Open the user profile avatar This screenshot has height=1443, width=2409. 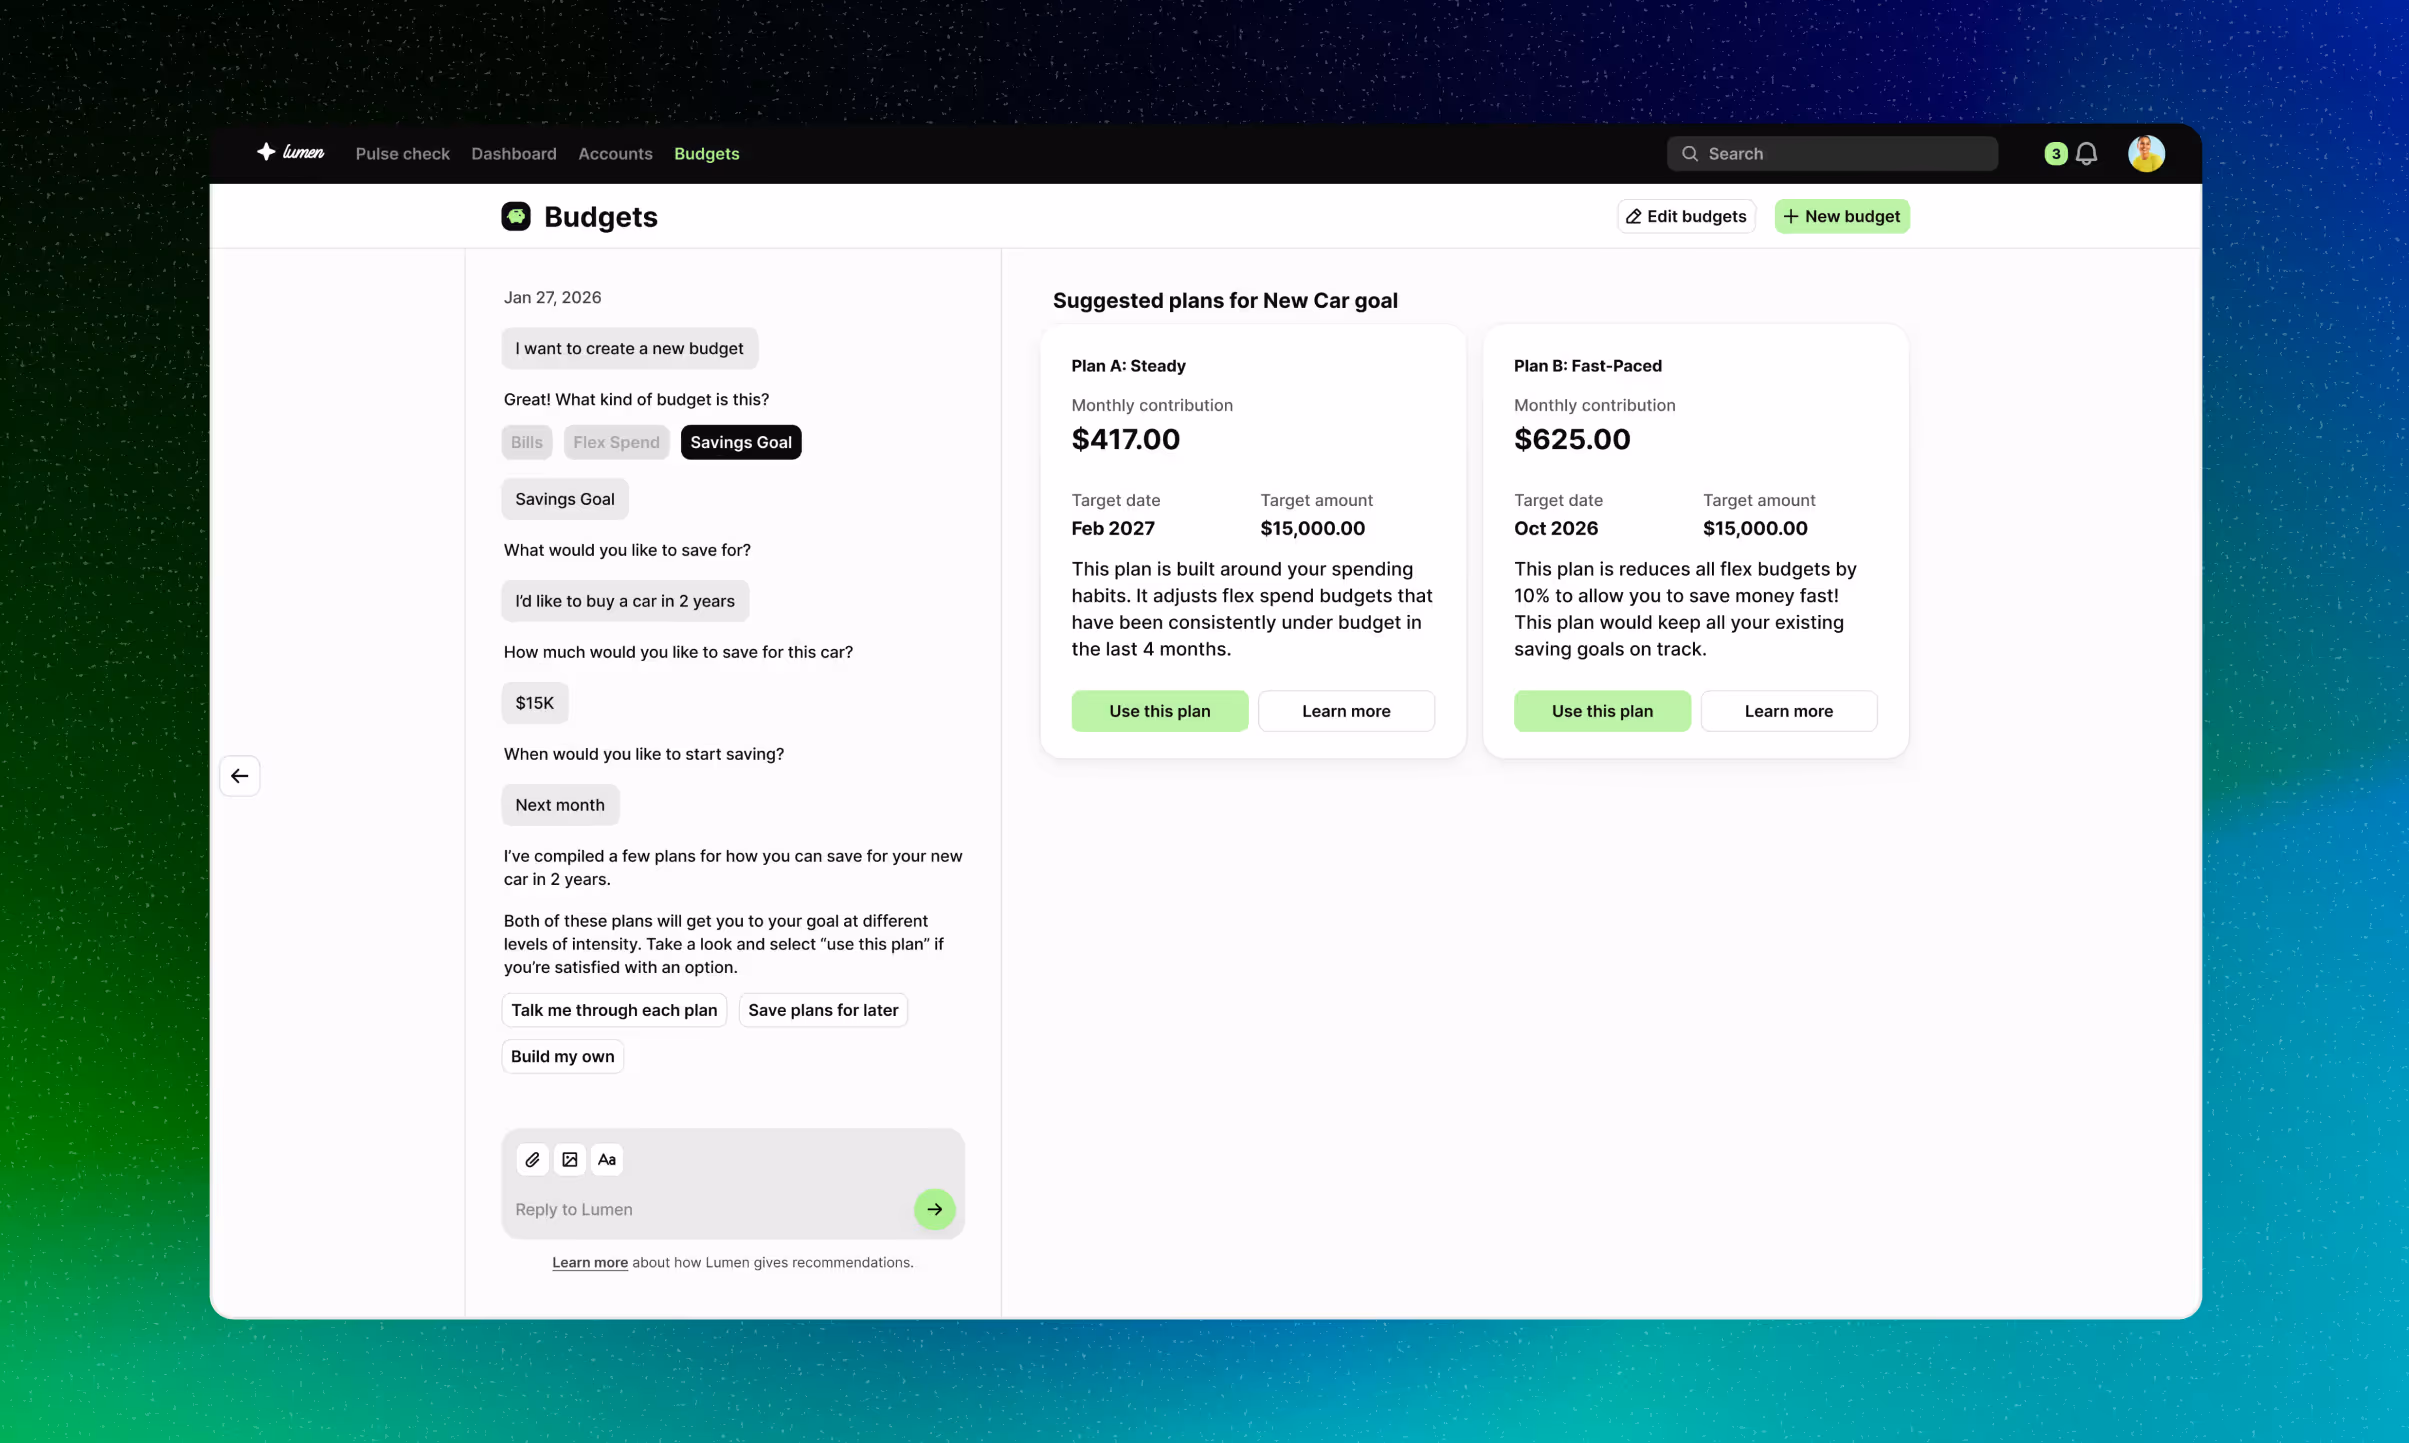click(x=2146, y=153)
